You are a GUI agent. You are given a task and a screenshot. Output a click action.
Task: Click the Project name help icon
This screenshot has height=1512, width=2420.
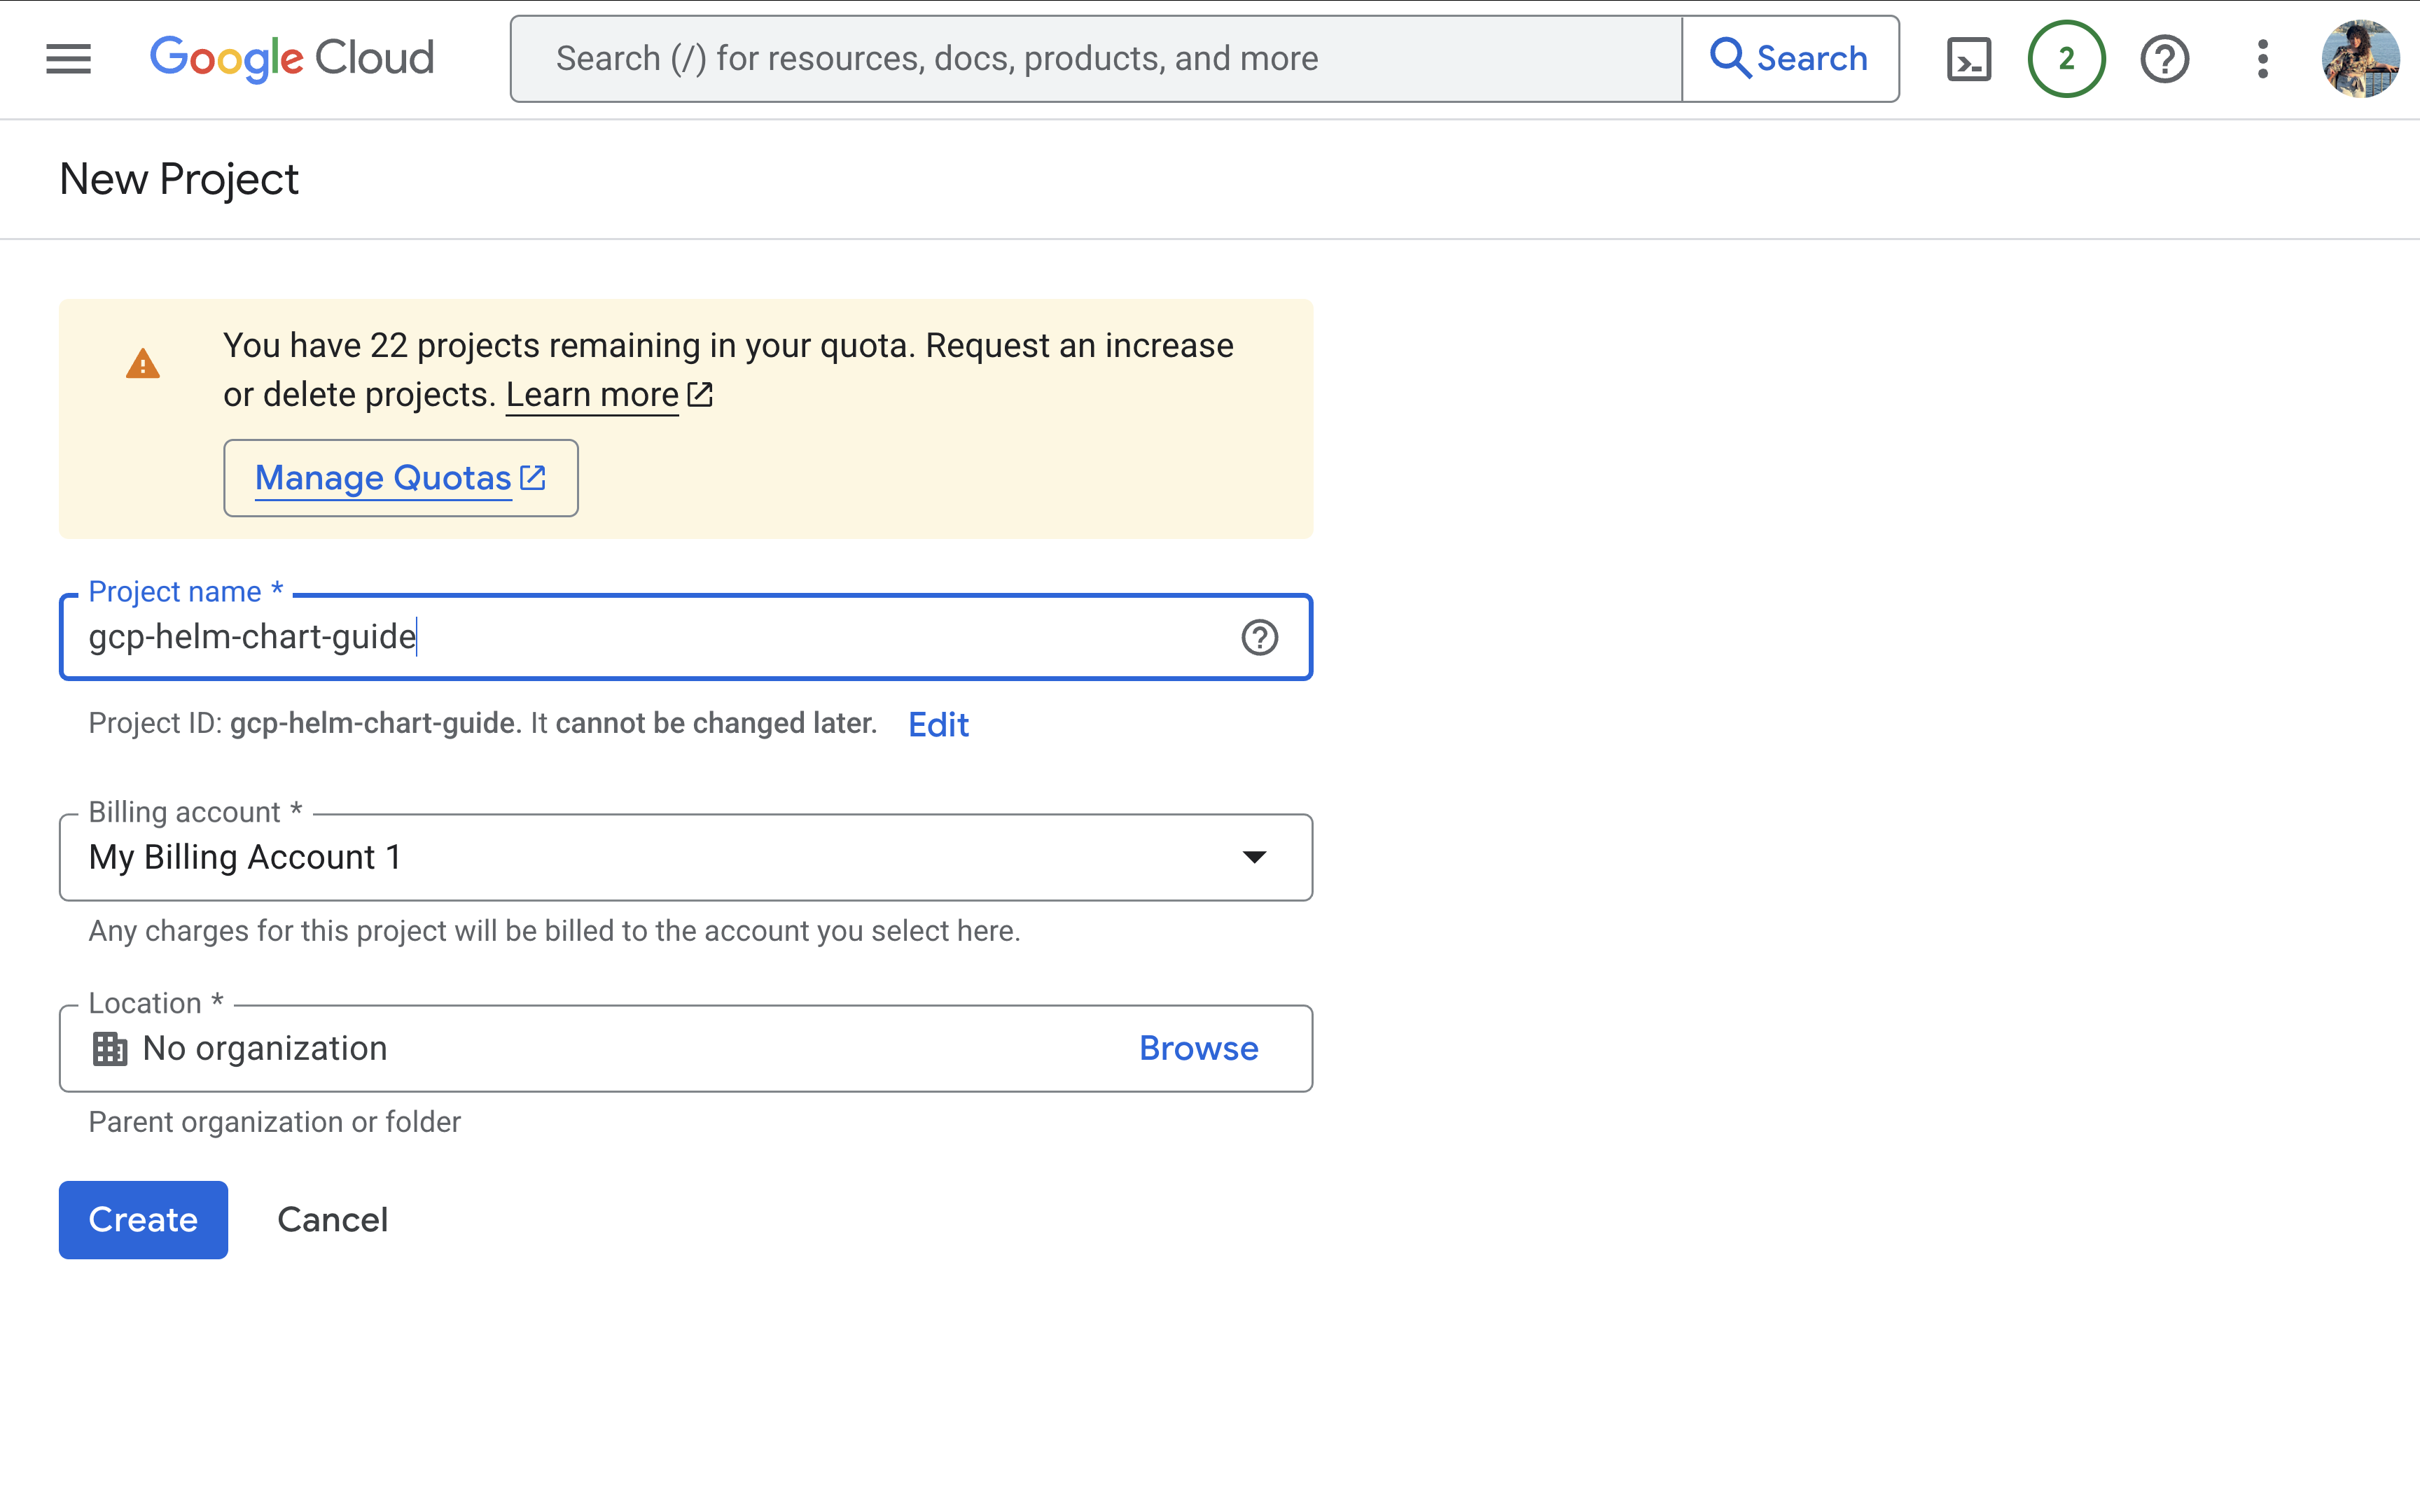click(x=1259, y=637)
